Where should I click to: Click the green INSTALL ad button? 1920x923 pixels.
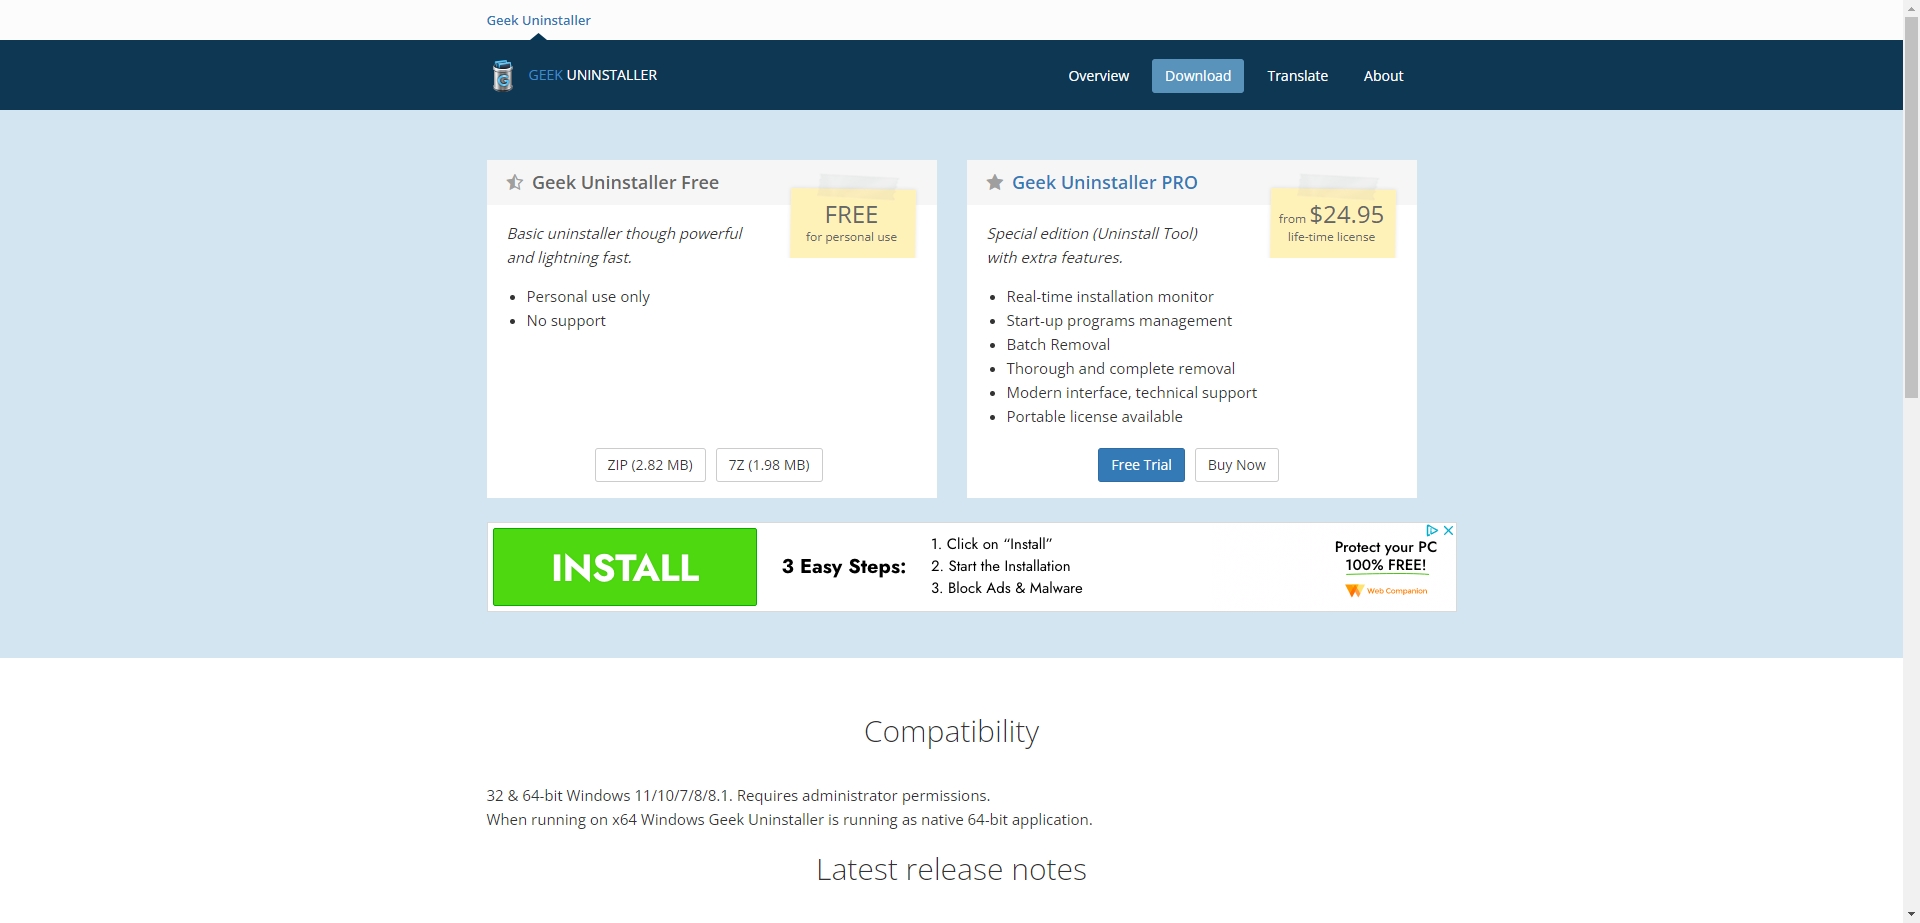(x=625, y=567)
